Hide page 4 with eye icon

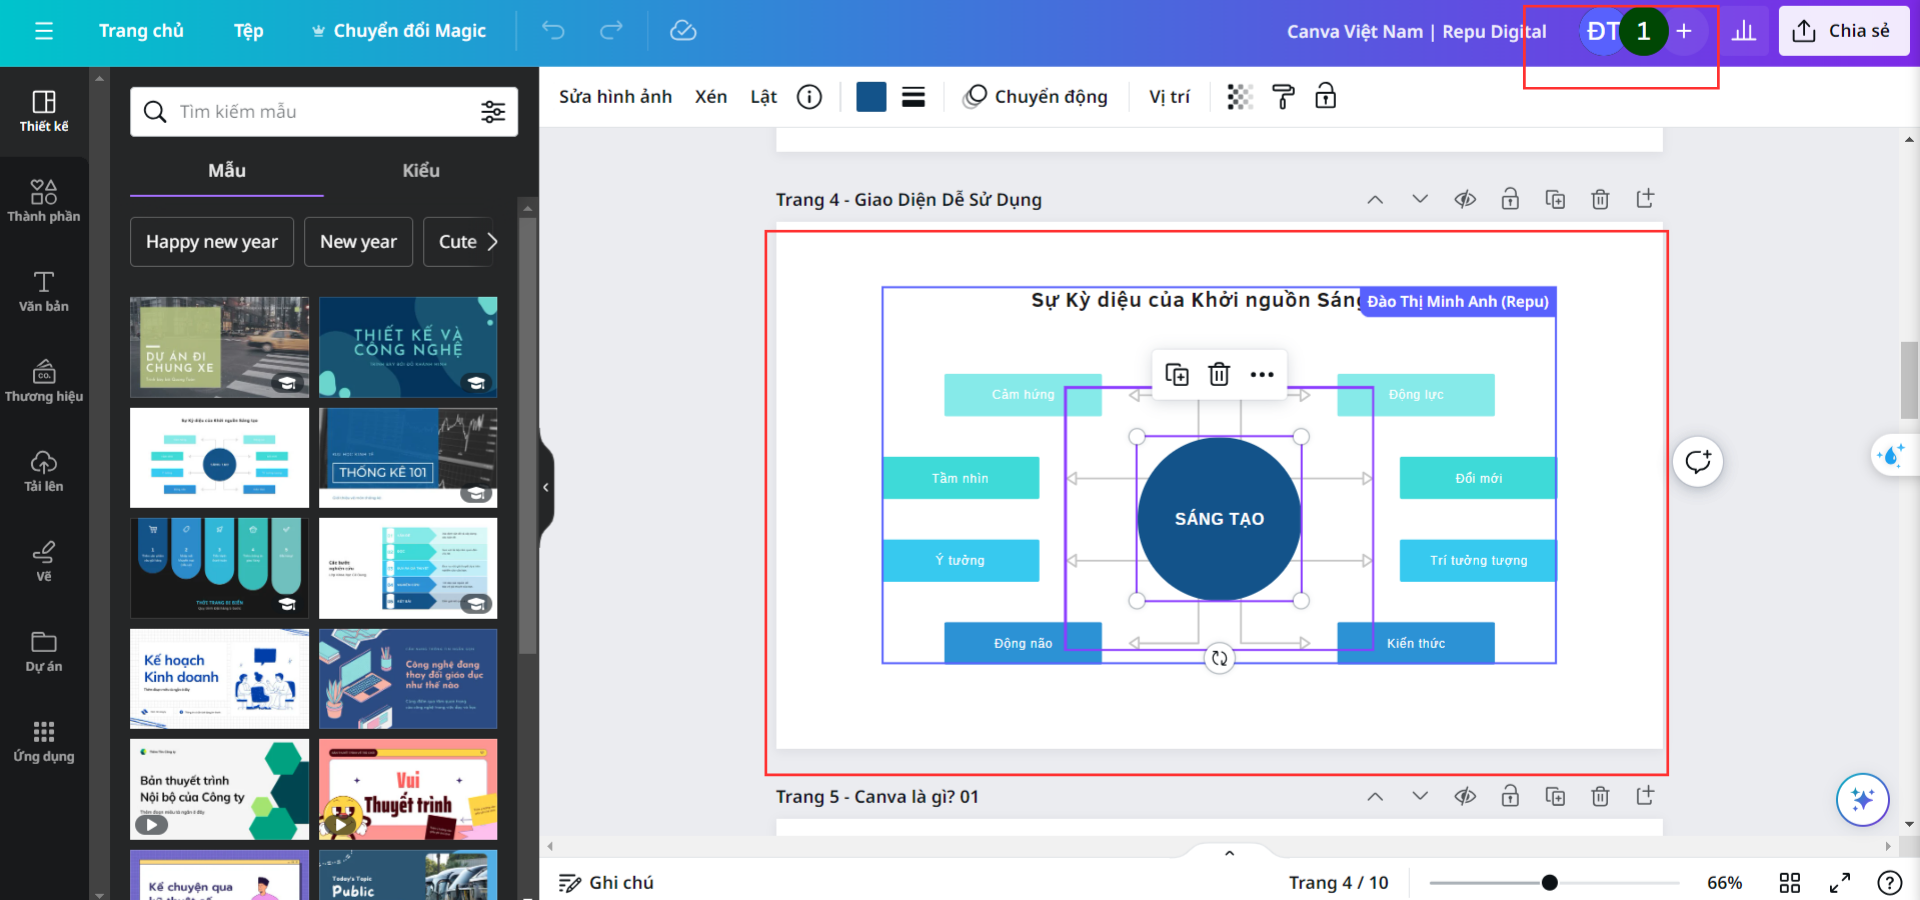tap(1465, 199)
